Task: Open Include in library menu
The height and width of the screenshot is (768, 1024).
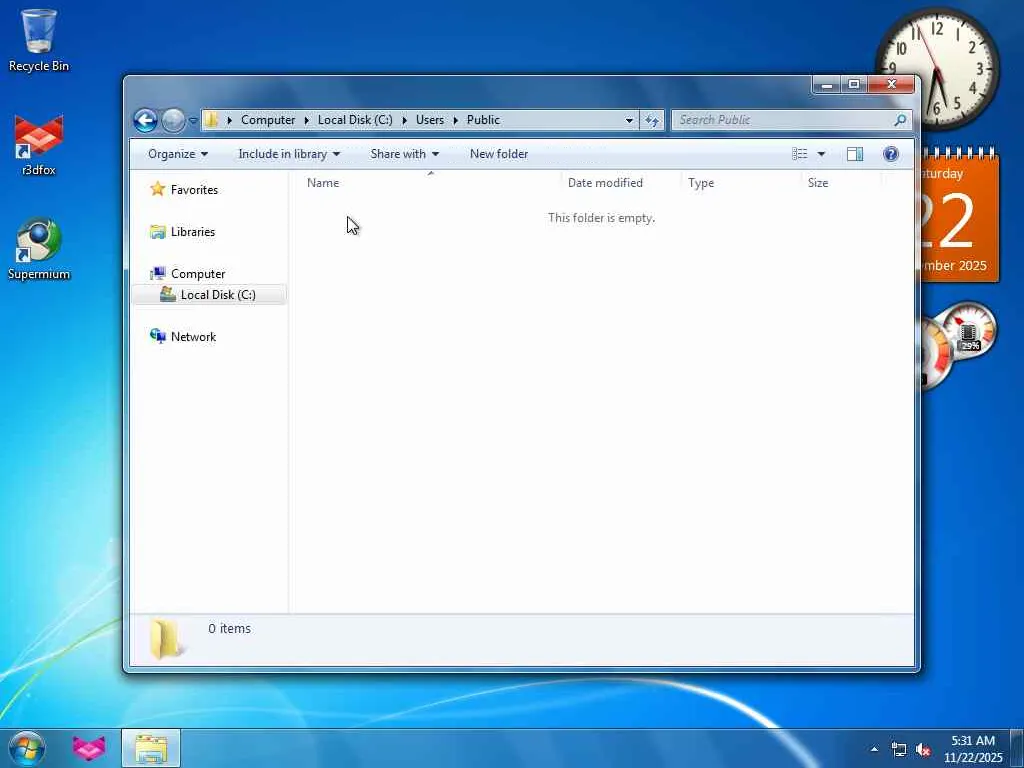Action: point(289,154)
